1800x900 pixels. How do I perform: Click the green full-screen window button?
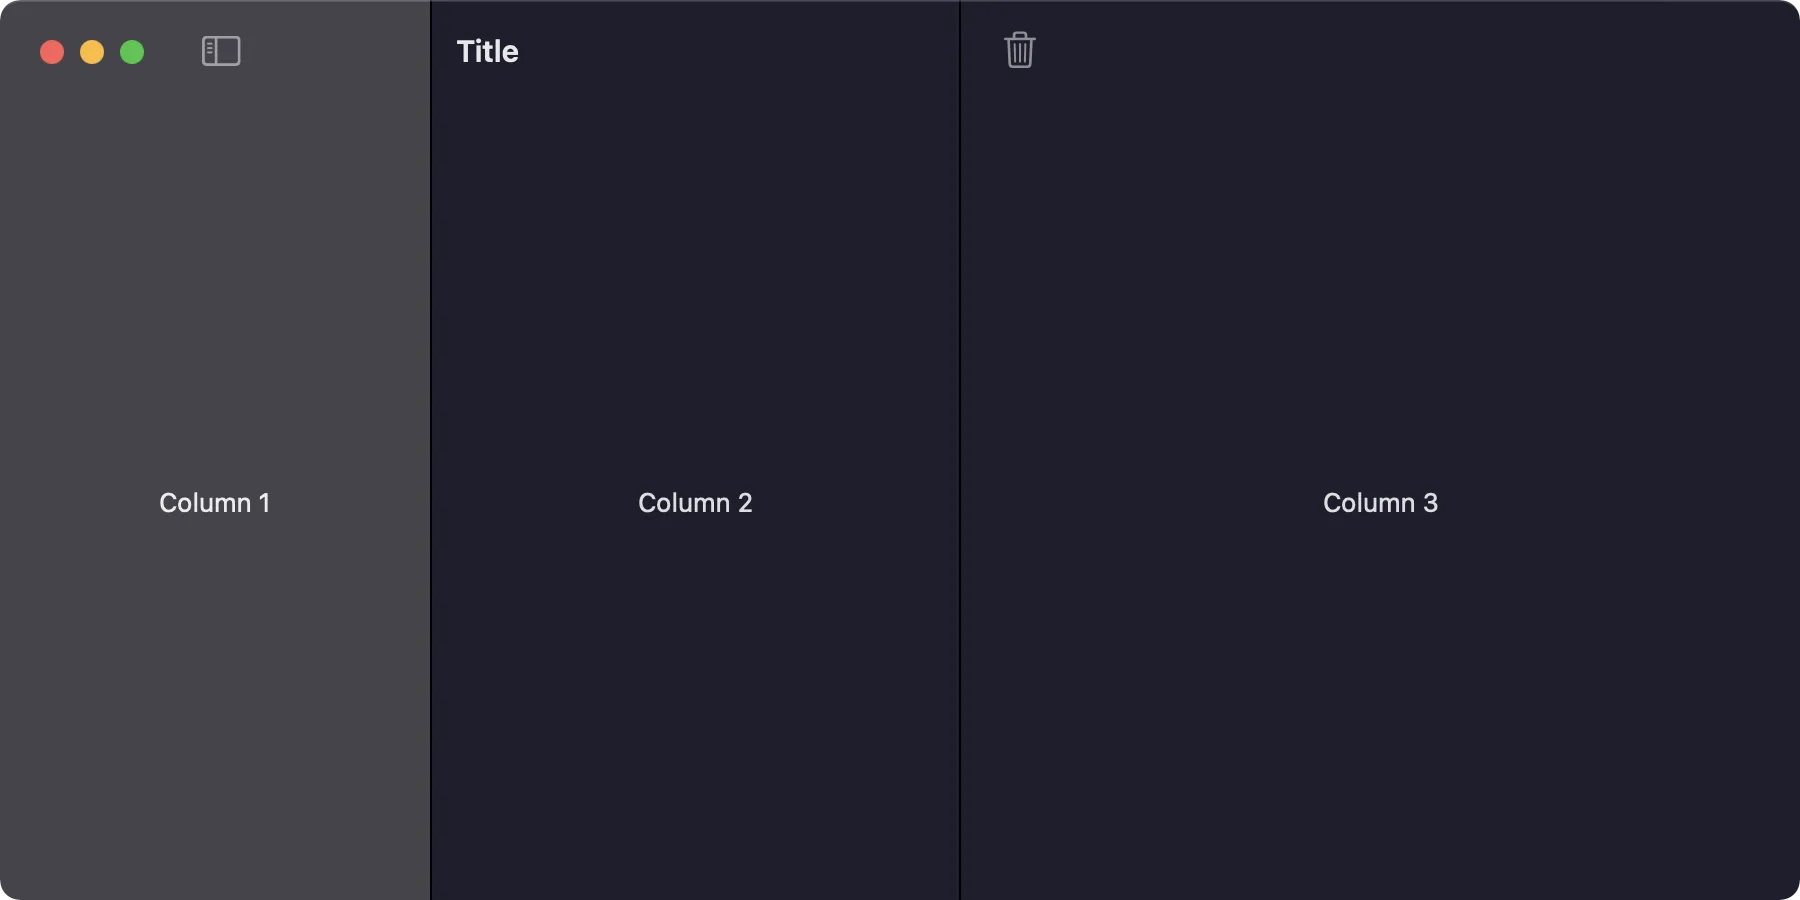pyautogui.click(x=132, y=52)
